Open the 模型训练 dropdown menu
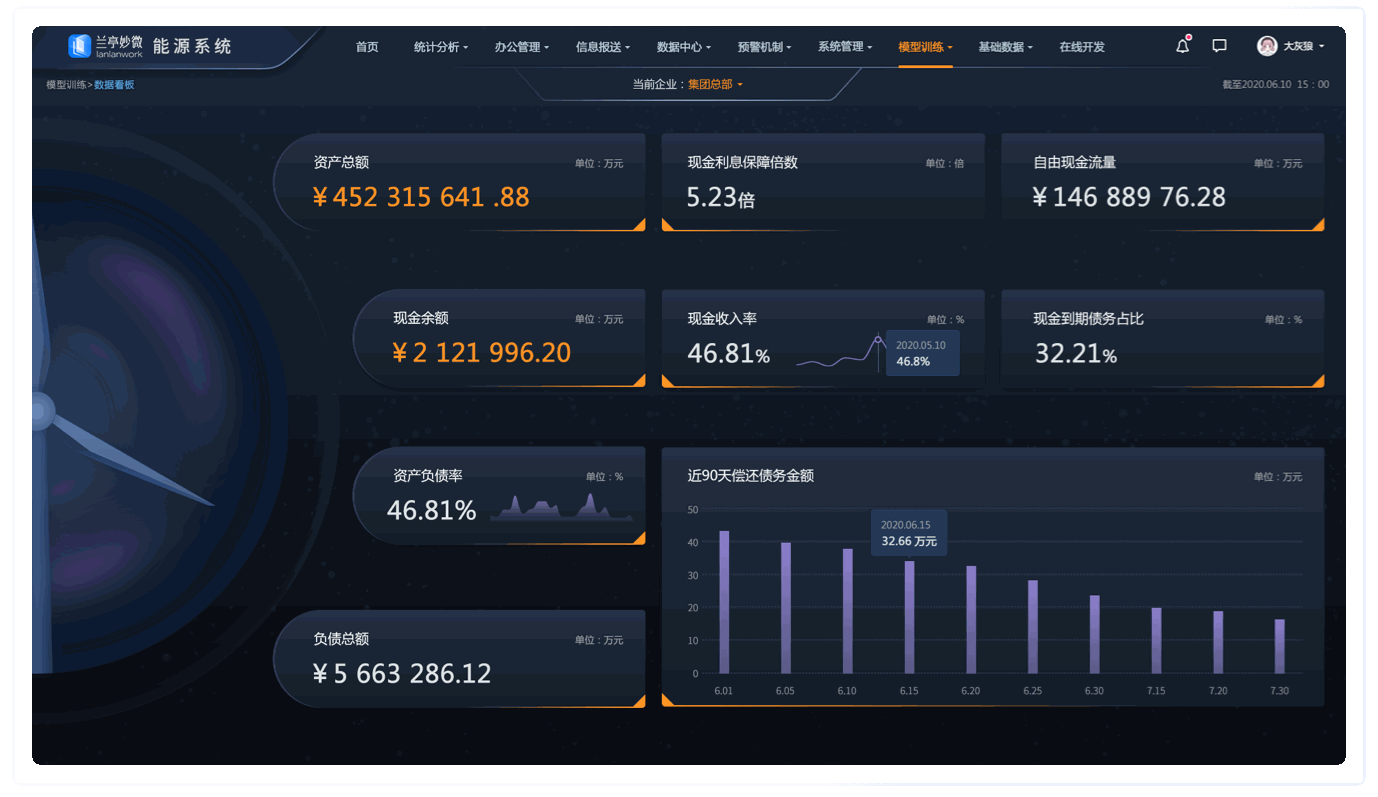This screenshot has height=797, width=1378. pyautogui.click(x=922, y=46)
